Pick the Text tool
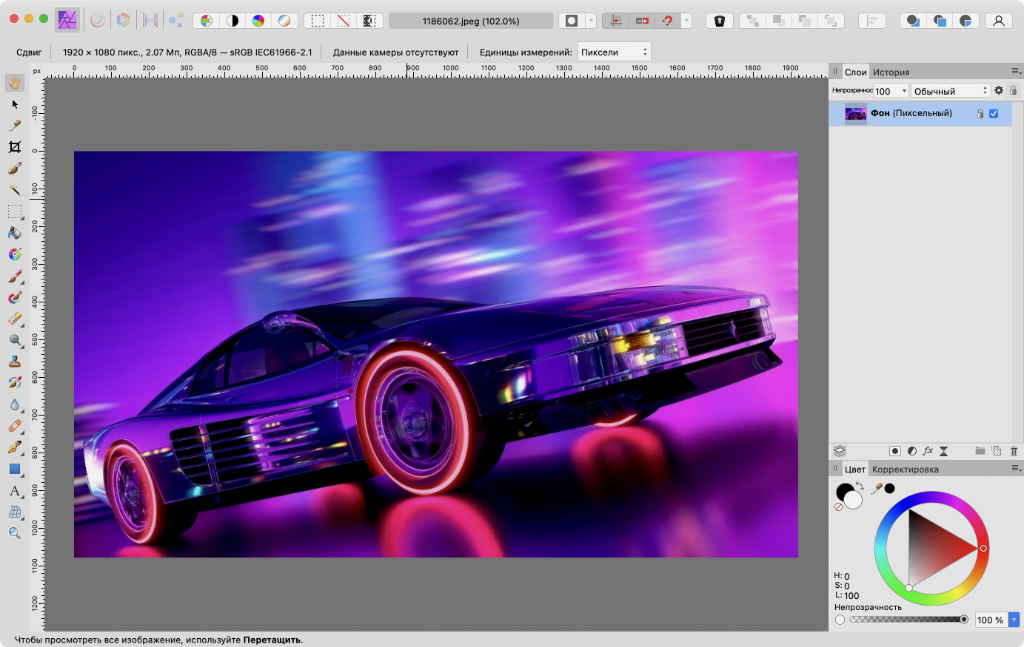Image resolution: width=1024 pixels, height=647 pixels. click(15, 491)
